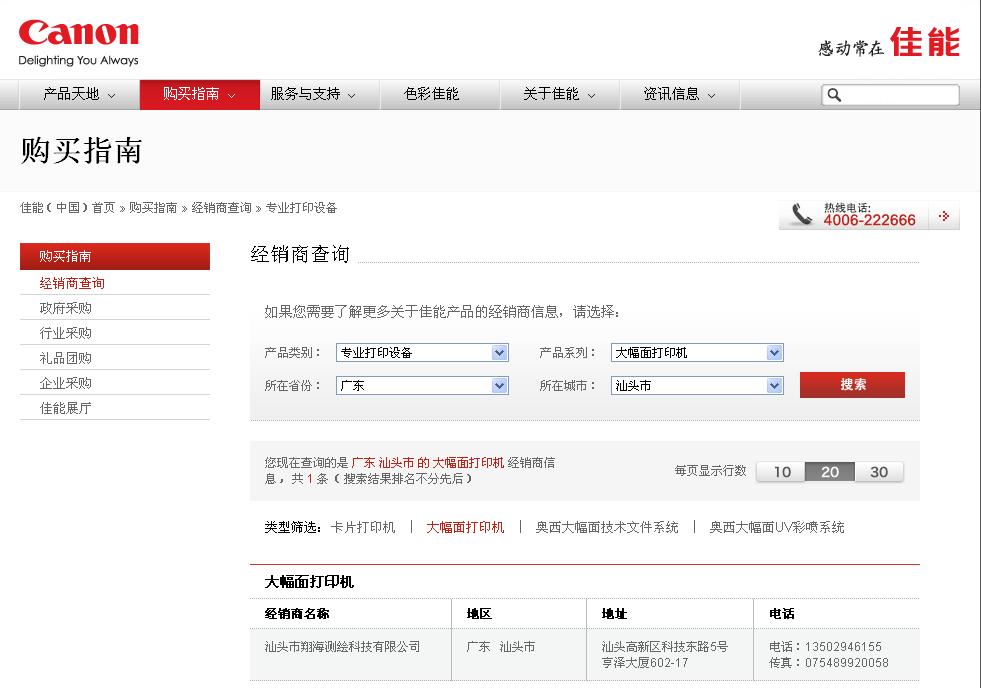Click the fax number 075489920058

point(846,663)
